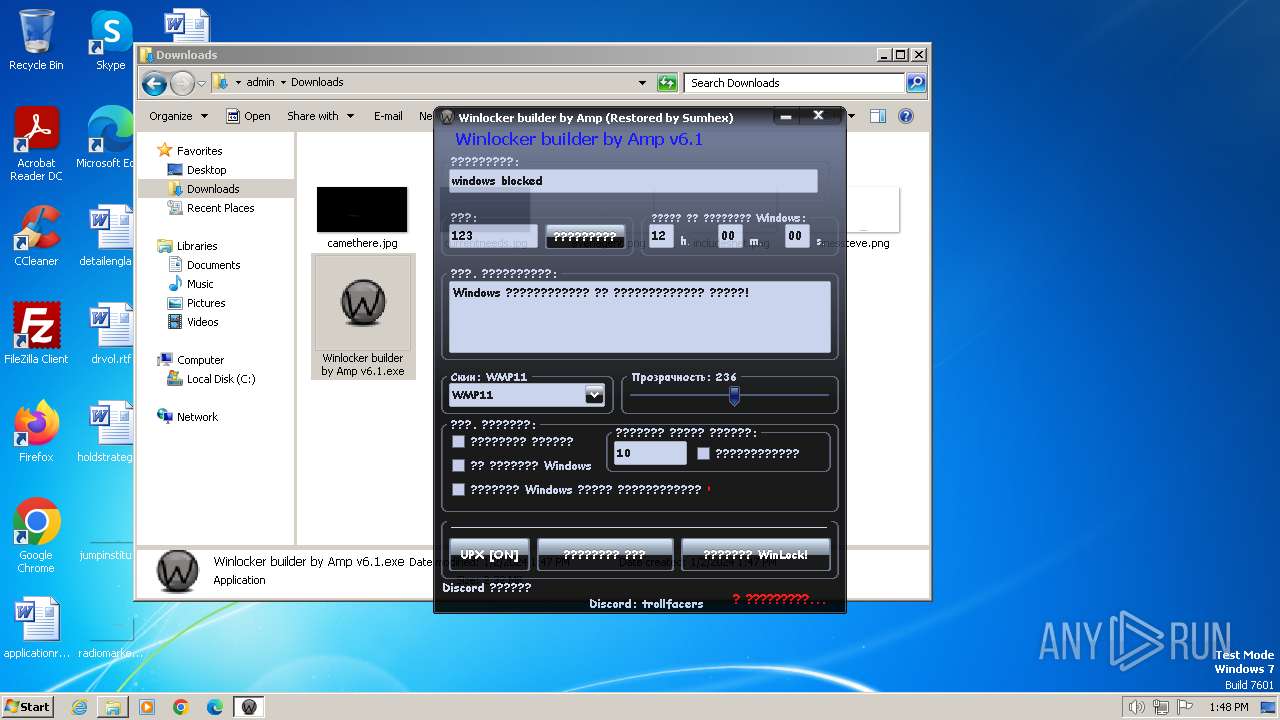Select the detailengla document on the desktop

(108, 236)
